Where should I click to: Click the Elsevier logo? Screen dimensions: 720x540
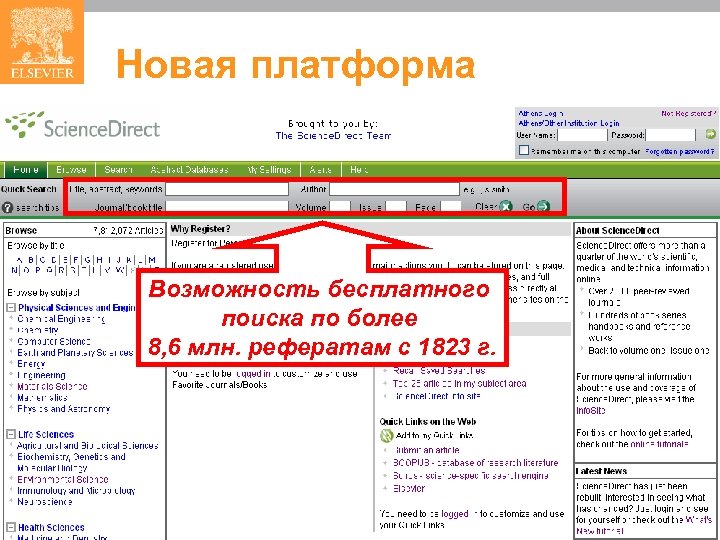click(x=42, y=42)
